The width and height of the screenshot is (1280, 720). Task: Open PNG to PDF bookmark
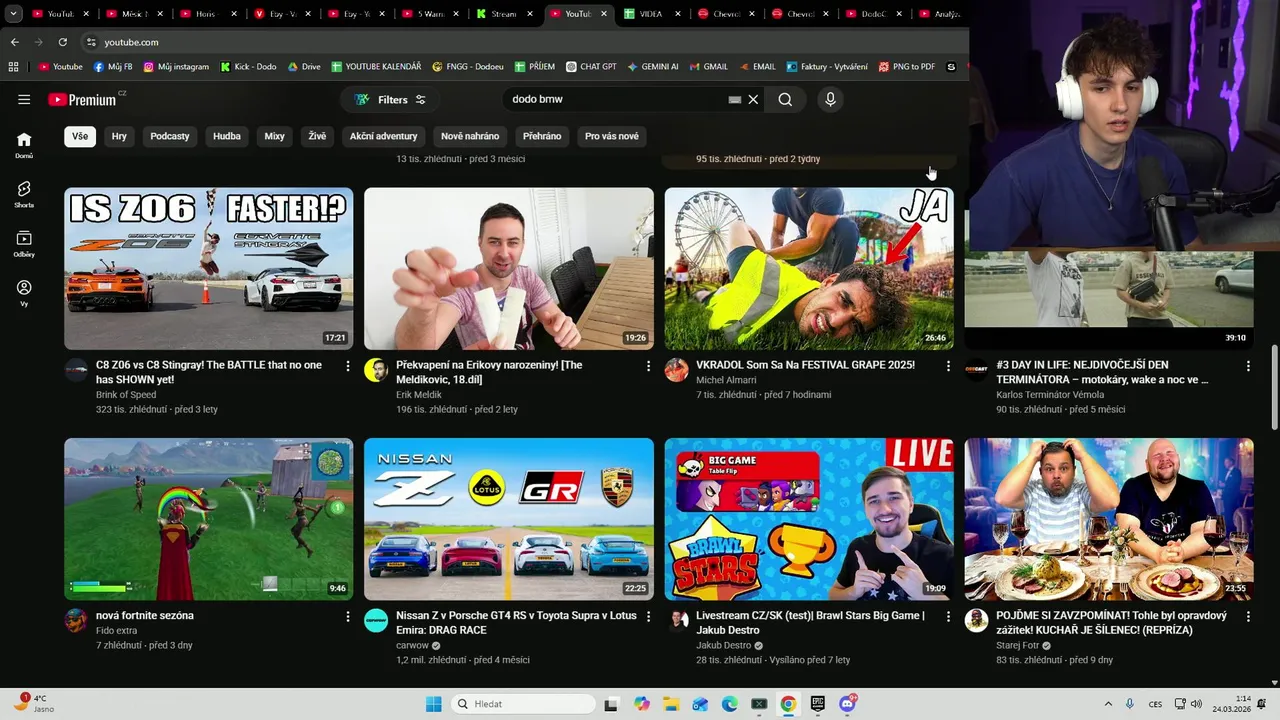(907, 67)
